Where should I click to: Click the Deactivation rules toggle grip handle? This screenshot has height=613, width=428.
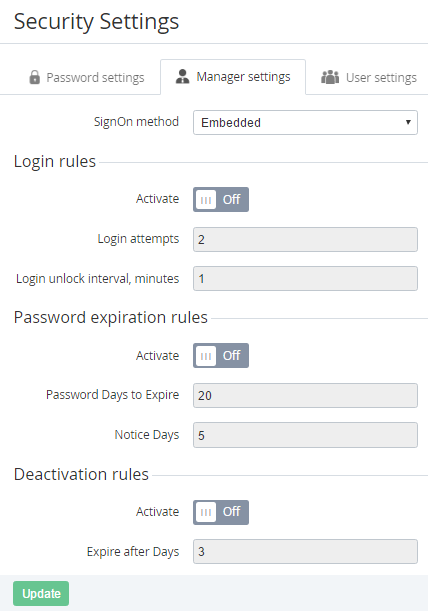[206, 512]
